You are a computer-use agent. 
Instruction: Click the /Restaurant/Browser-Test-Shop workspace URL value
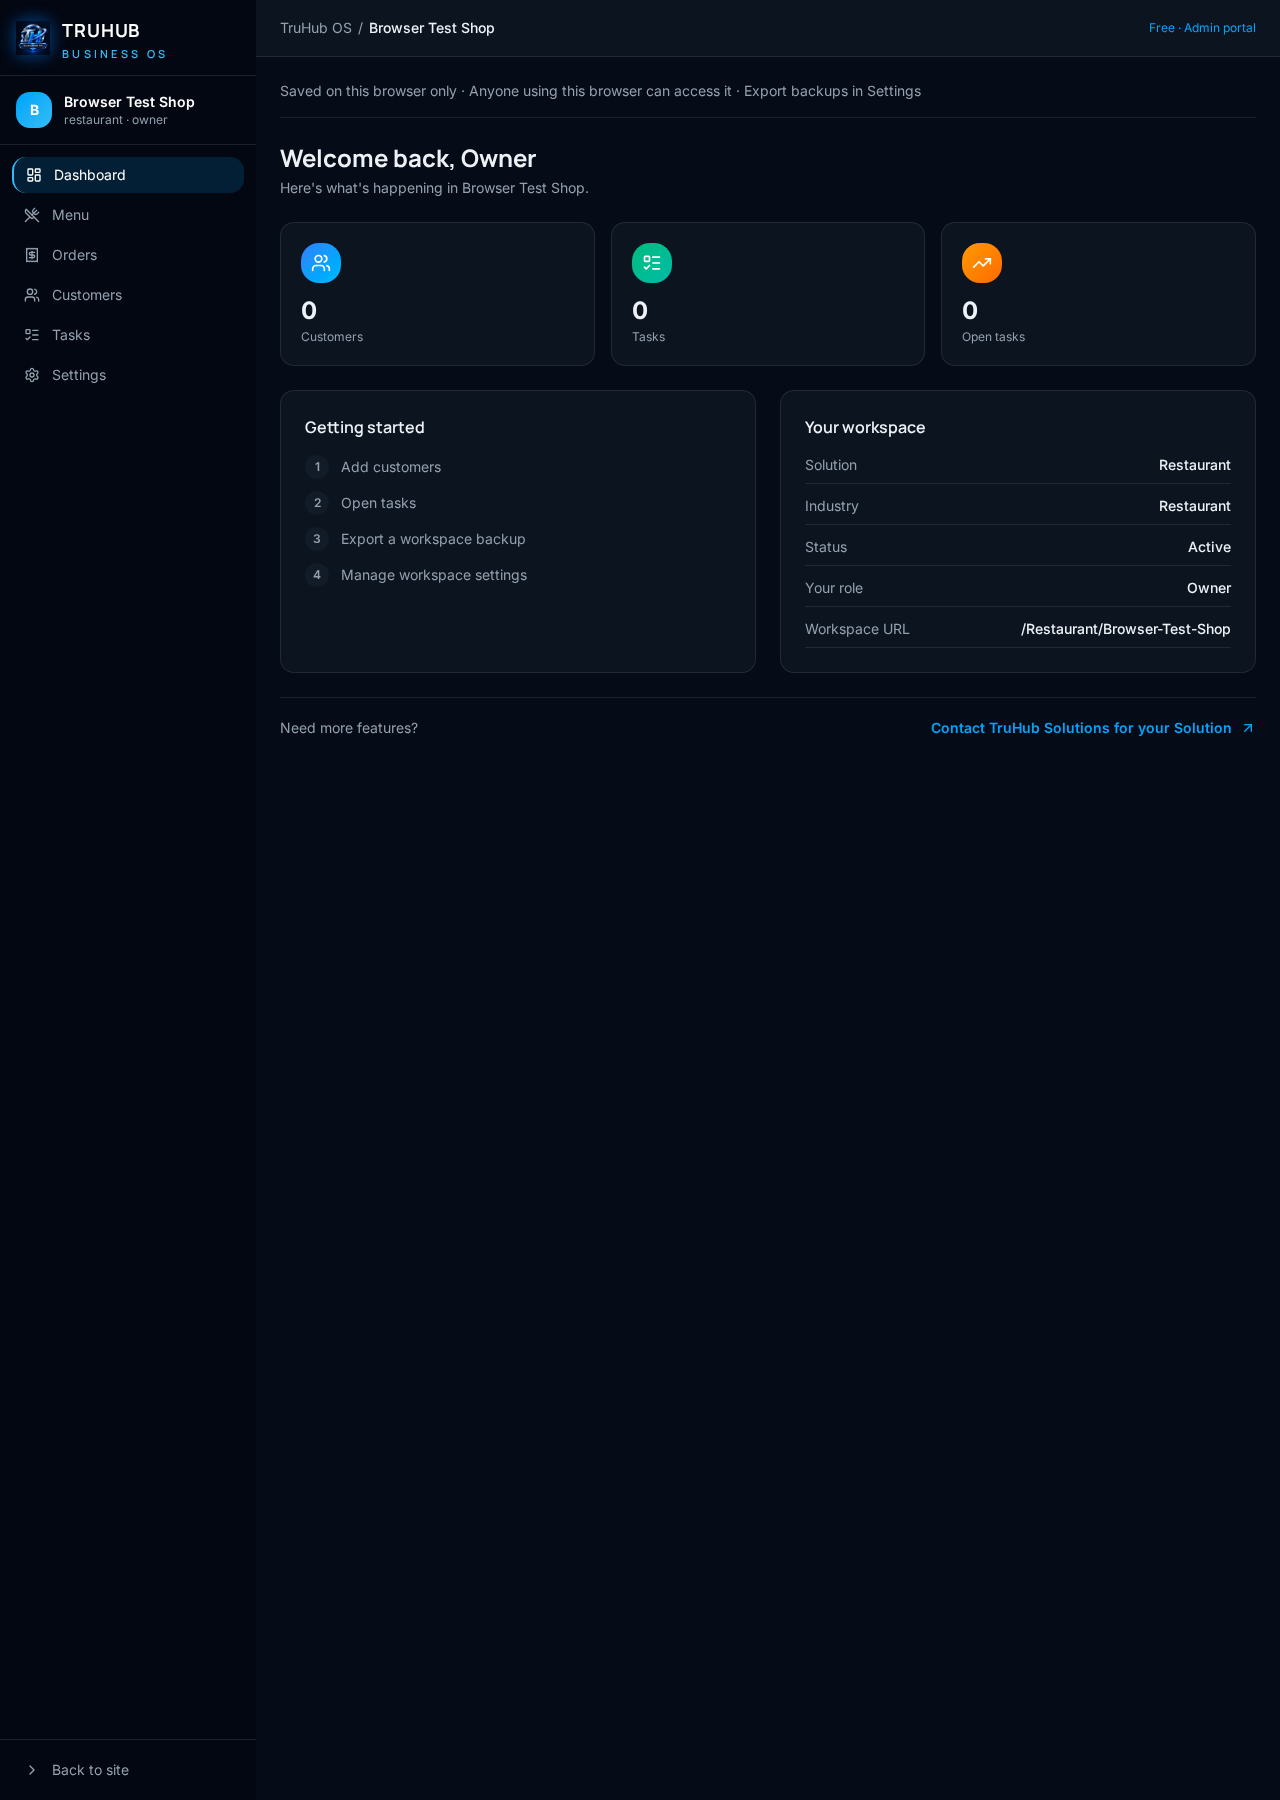point(1126,629)
